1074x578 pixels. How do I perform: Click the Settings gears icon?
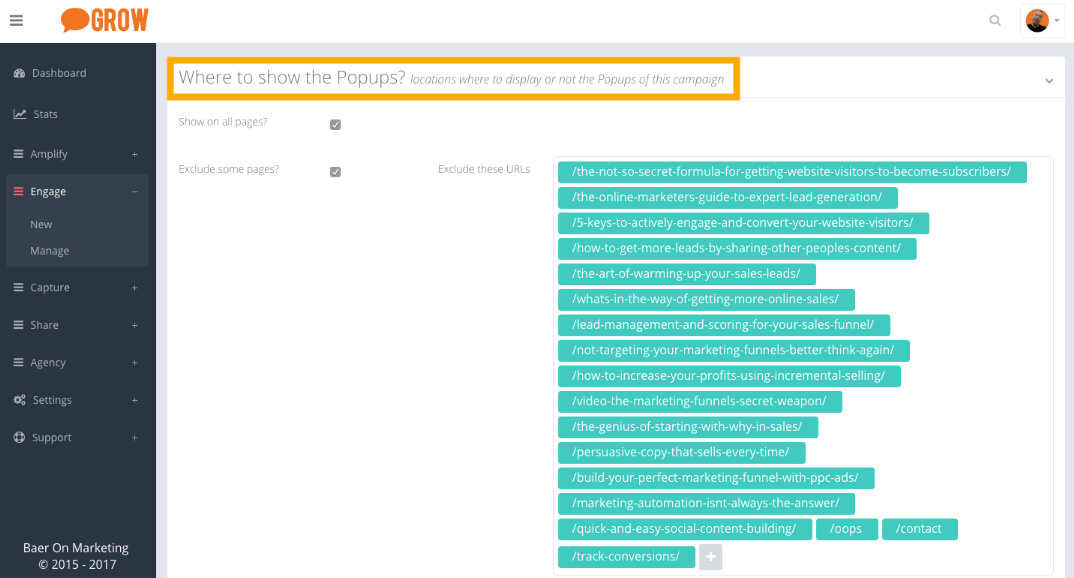point(19,400)
